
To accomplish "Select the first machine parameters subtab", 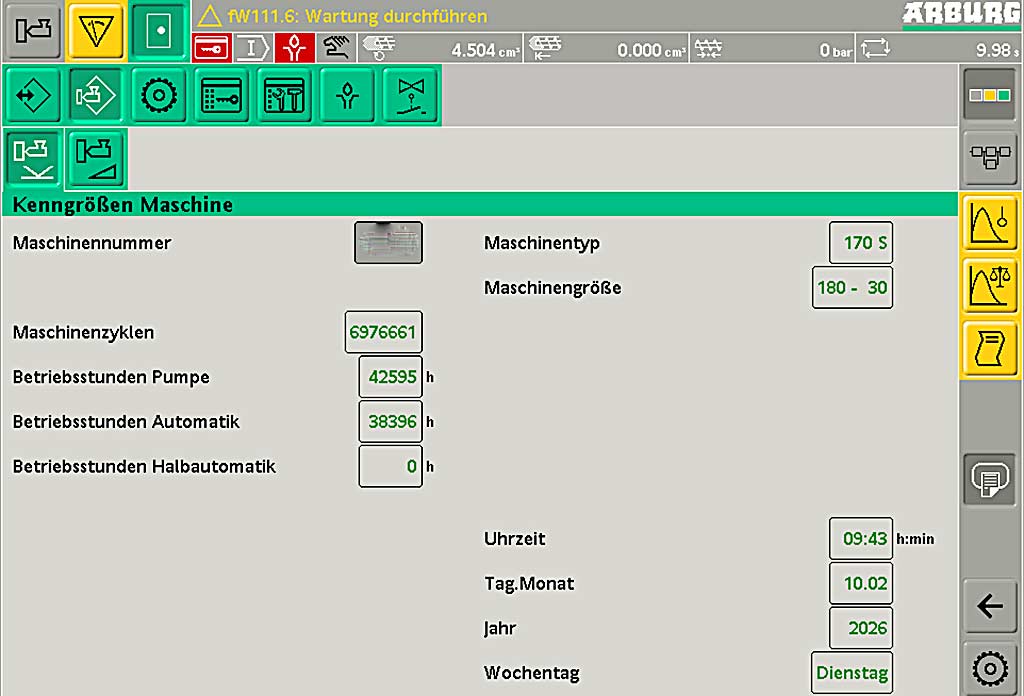I will [x=34, y=159].
